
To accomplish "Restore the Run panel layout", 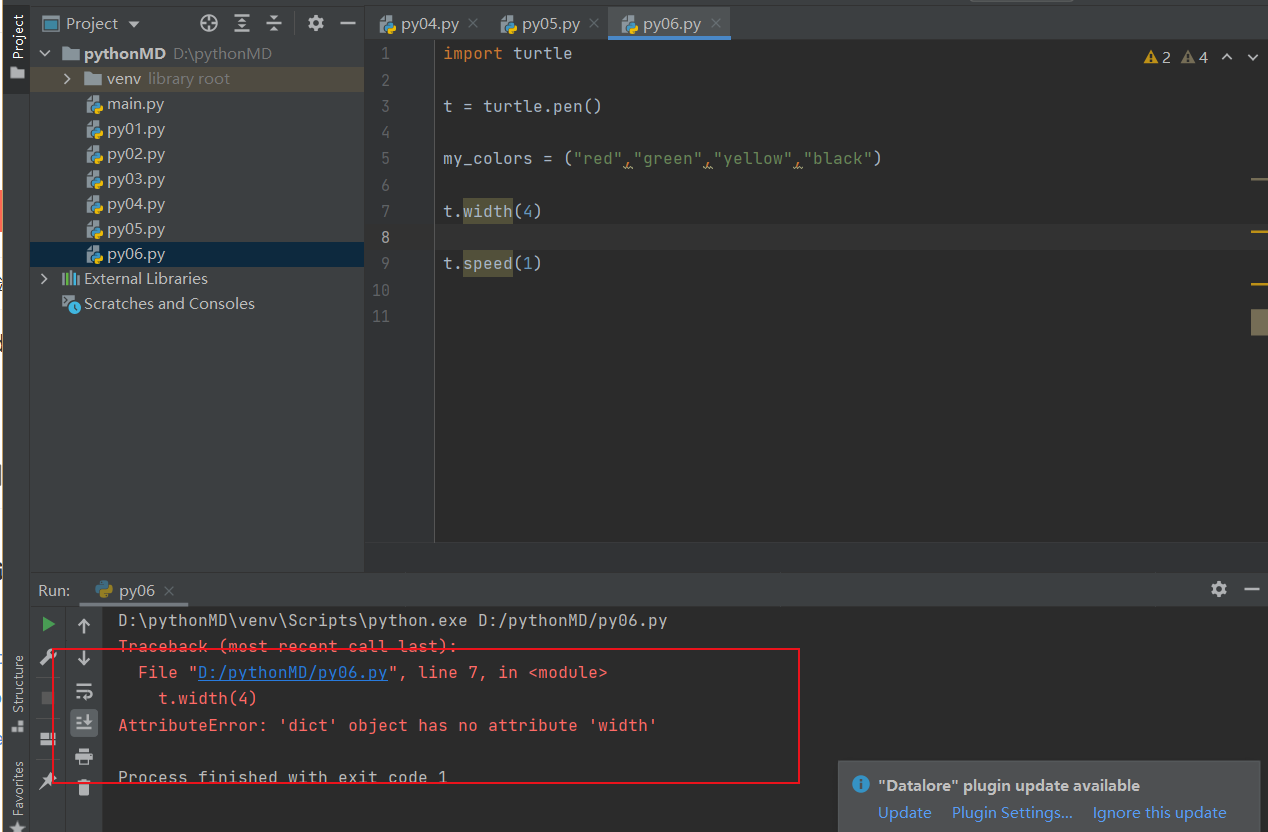I will 48,739.
